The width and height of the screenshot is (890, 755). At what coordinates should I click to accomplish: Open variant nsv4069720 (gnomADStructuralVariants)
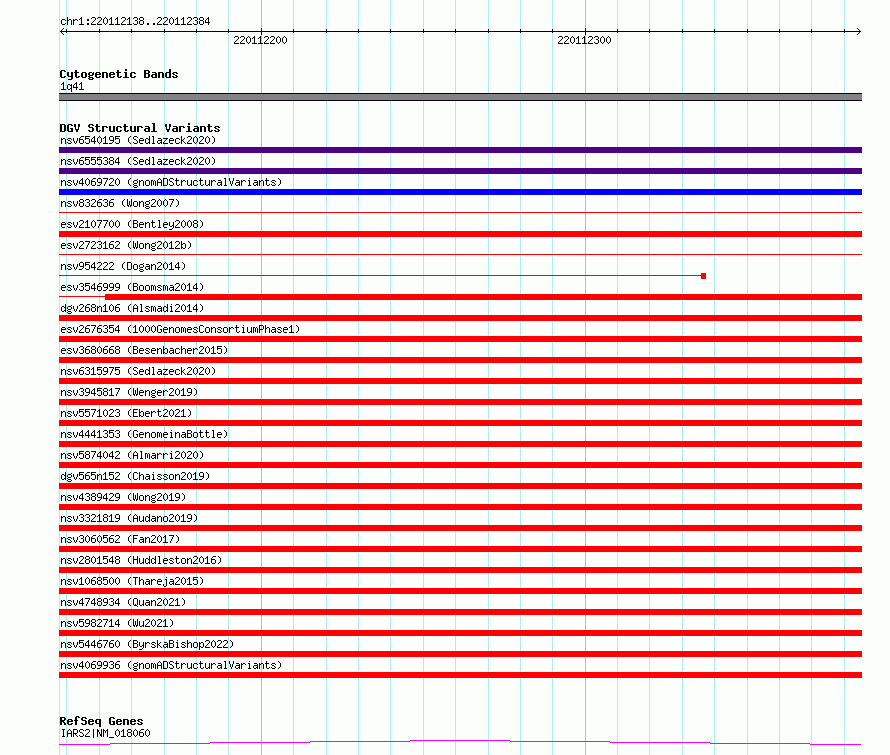tap(171, 182)
